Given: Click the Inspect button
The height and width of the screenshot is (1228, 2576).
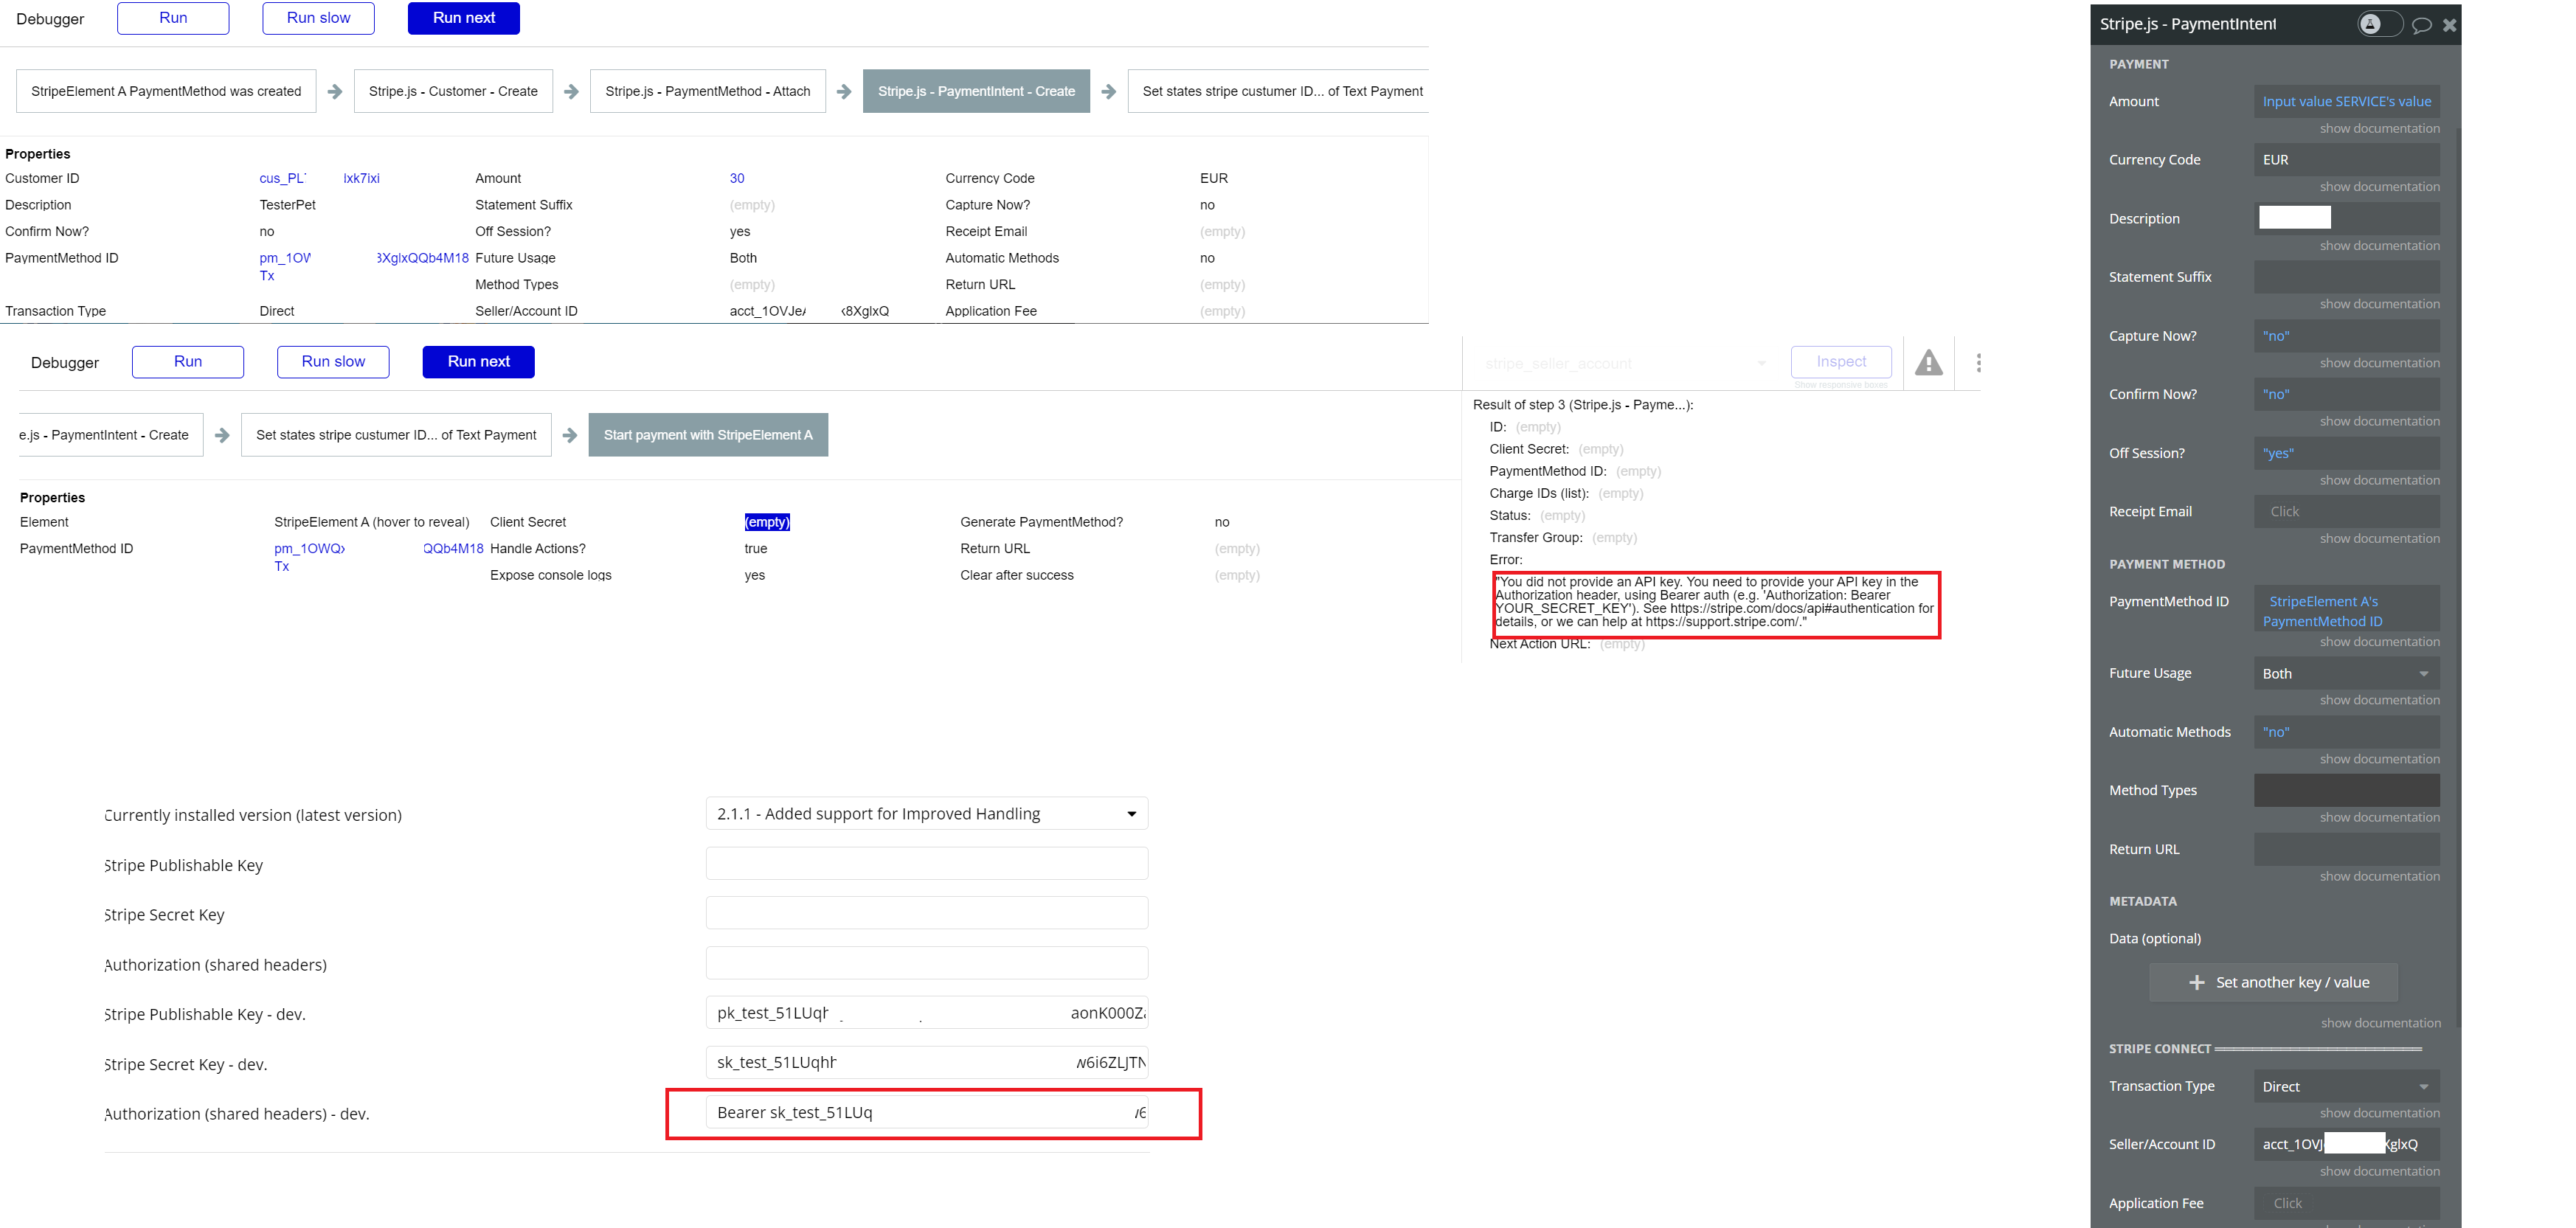Looking at the screenshot, I should coord(1841,361).
